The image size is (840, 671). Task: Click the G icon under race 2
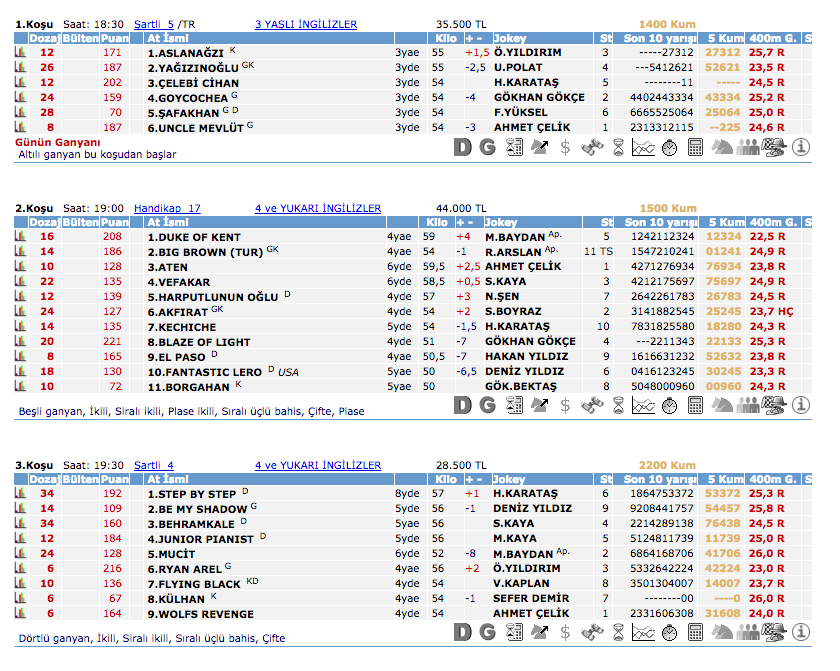487,405
